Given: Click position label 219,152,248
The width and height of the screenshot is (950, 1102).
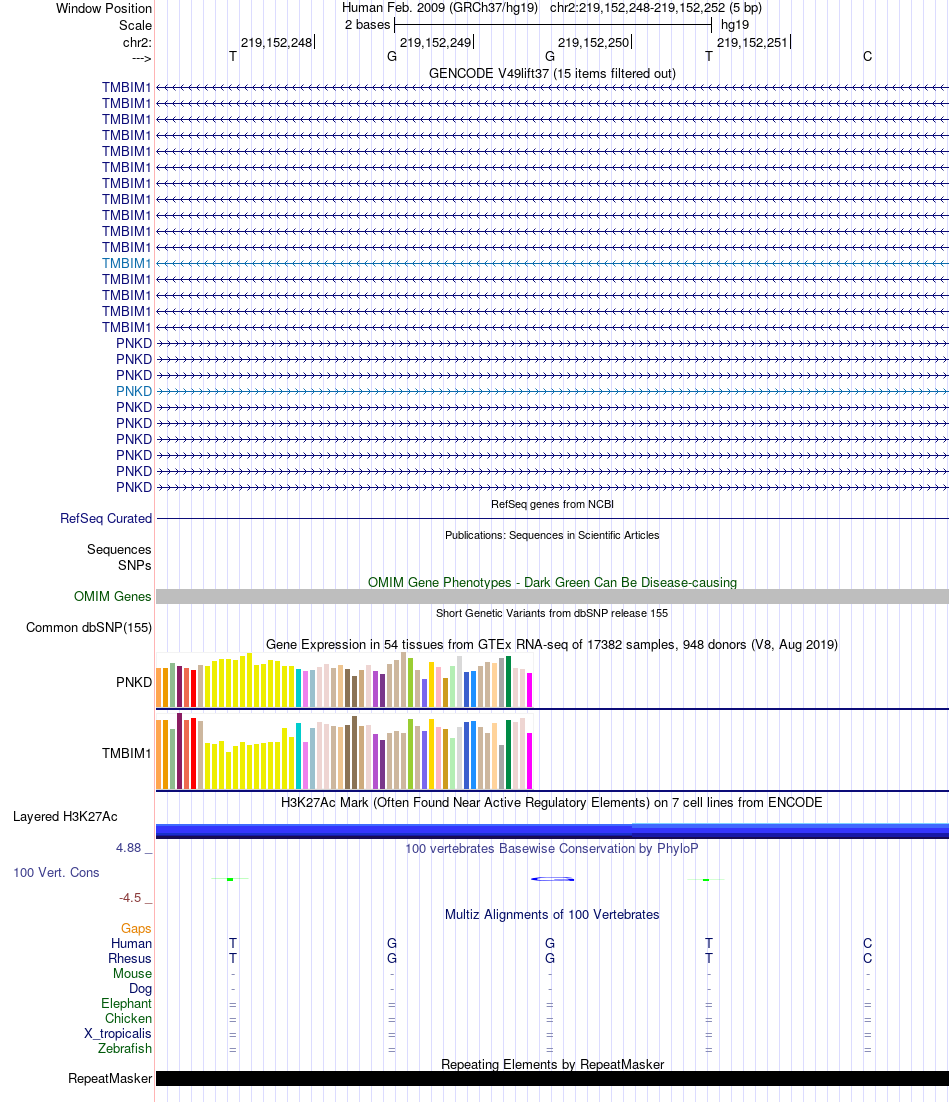Looking at the screenshot, I should tap(276, 43).
